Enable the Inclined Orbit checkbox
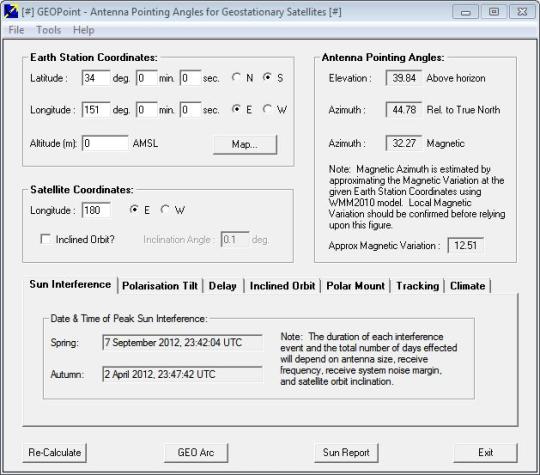 point(45,239)
